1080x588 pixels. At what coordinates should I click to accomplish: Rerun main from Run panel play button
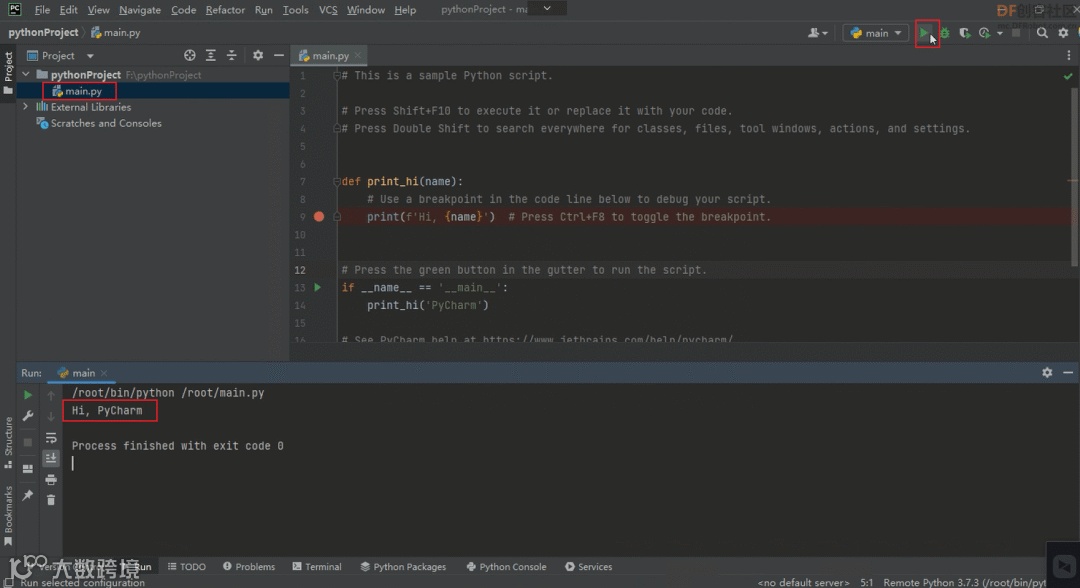[28, 395]
